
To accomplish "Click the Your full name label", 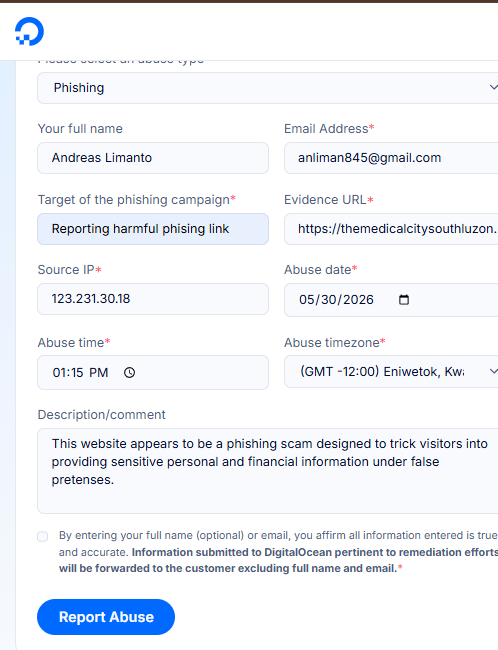I will click(80, 129).
